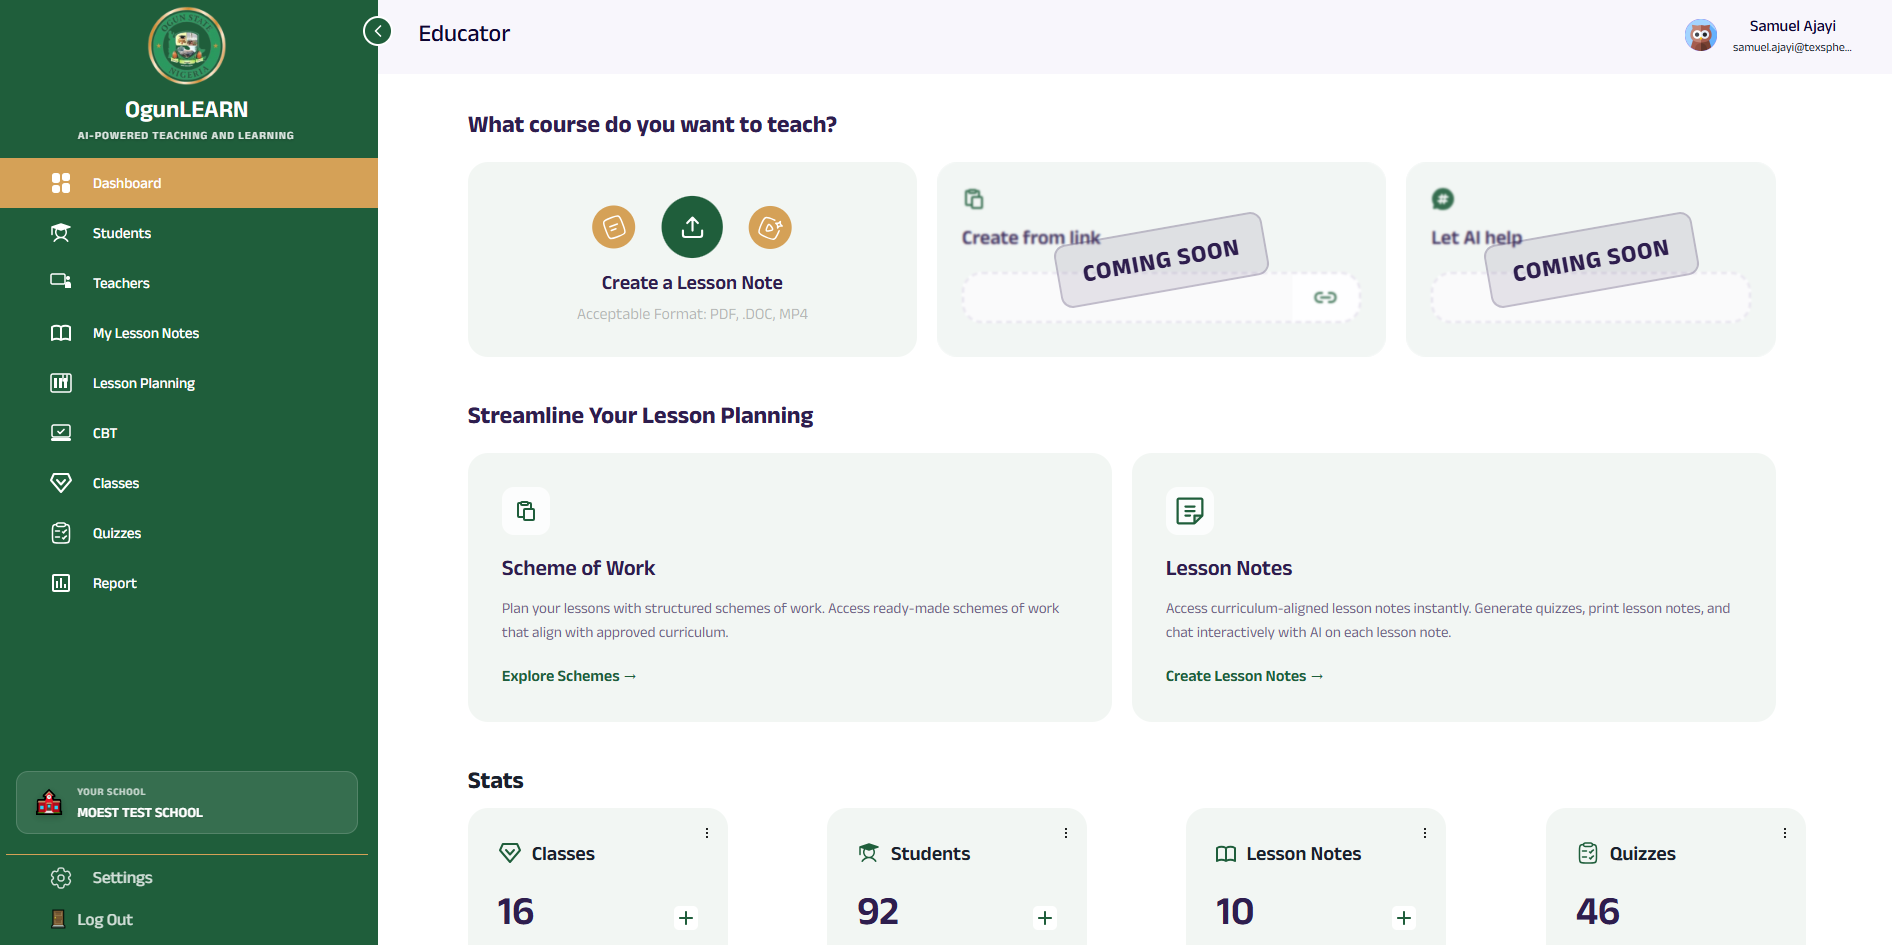Select the Dashboard icon in the sidebar
Viewport: 1892px width, 945px height.
60,183
